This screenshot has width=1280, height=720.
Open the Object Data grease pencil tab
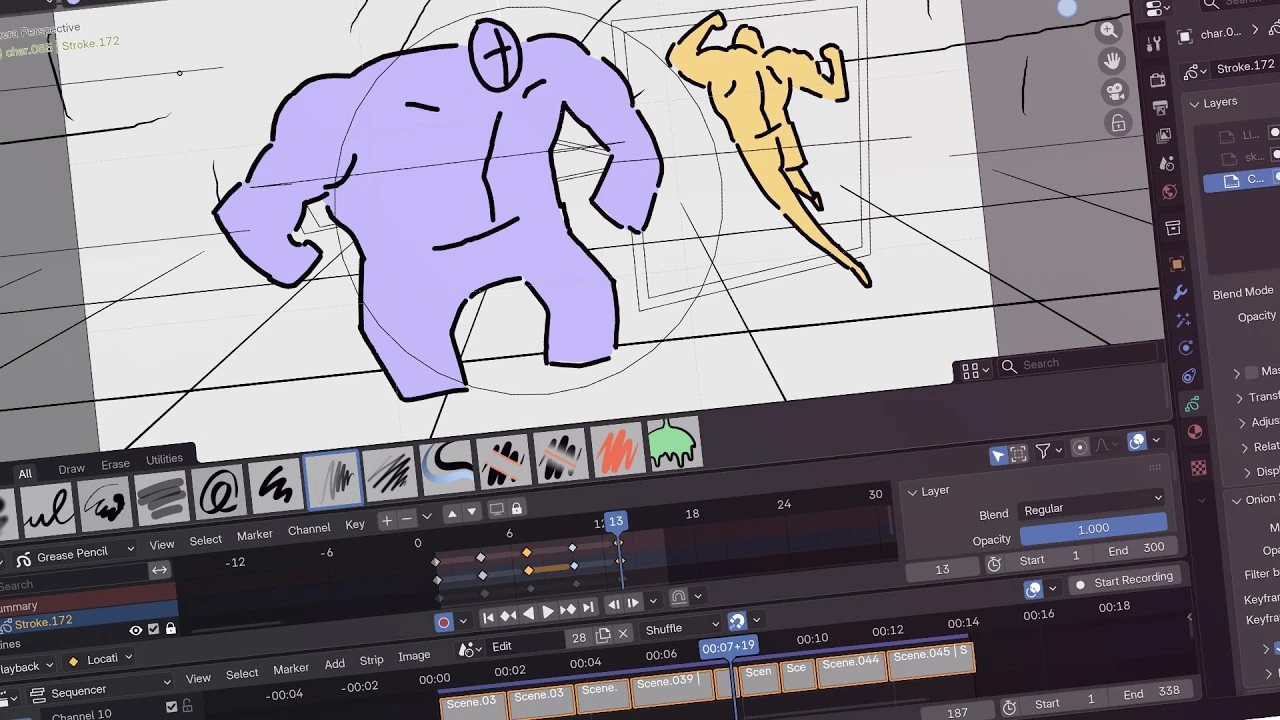pos(1191,405)
